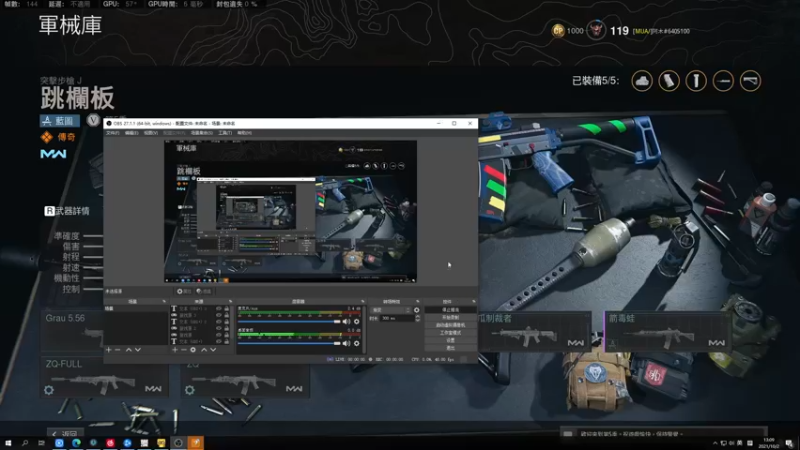
Task: Select the ZQ-FULL blueprint card
Action: pos(104,378)
